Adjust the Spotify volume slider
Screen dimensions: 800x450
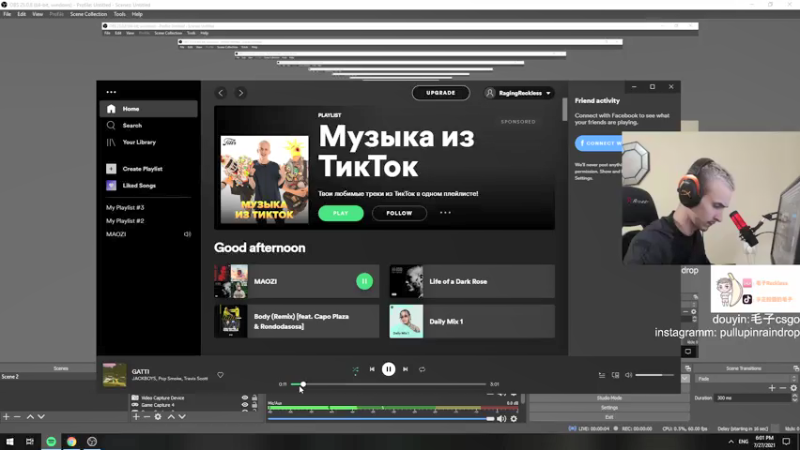[655, 375]
